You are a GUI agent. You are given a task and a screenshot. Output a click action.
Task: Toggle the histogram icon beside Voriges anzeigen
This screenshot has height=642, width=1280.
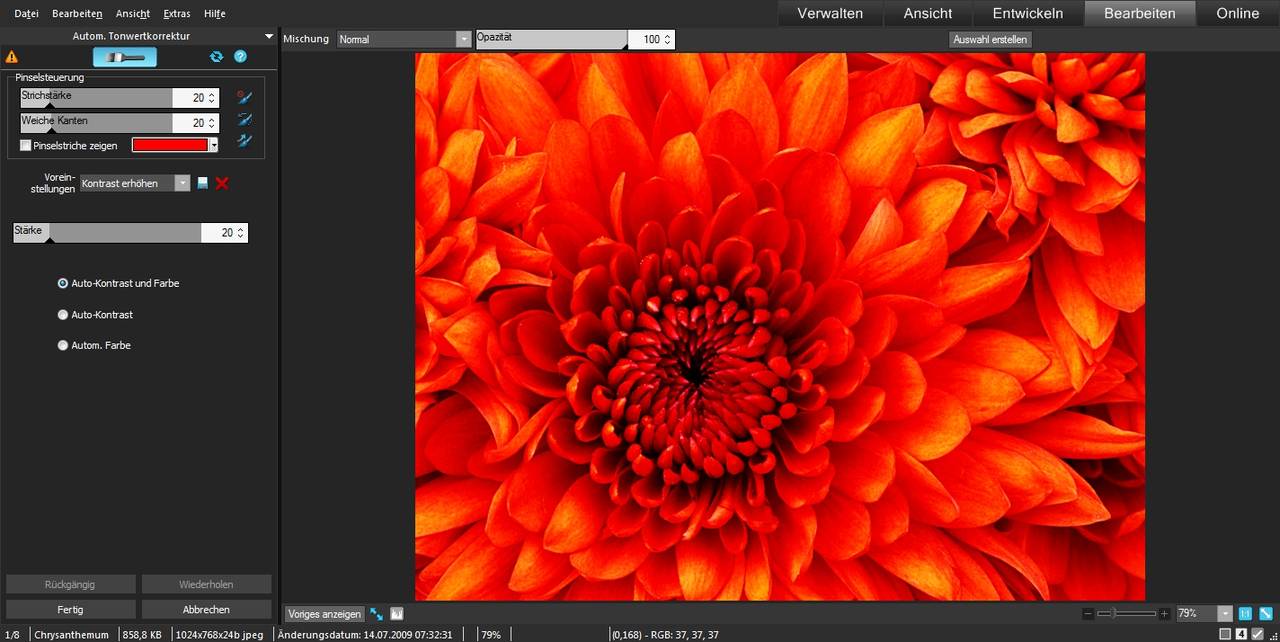tap(397, 614)
